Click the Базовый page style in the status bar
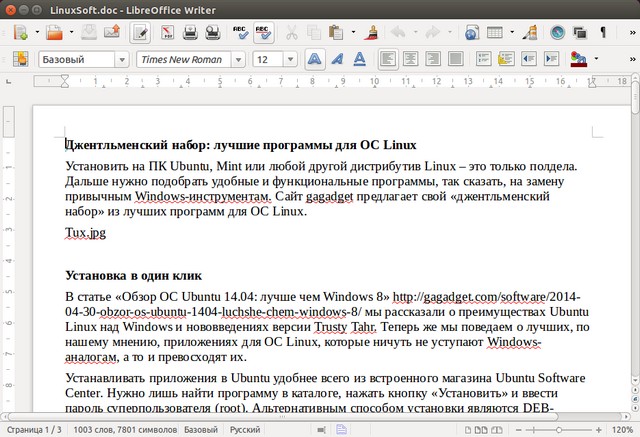The width and height of the screenshot is (640, 437). point(201,430)
